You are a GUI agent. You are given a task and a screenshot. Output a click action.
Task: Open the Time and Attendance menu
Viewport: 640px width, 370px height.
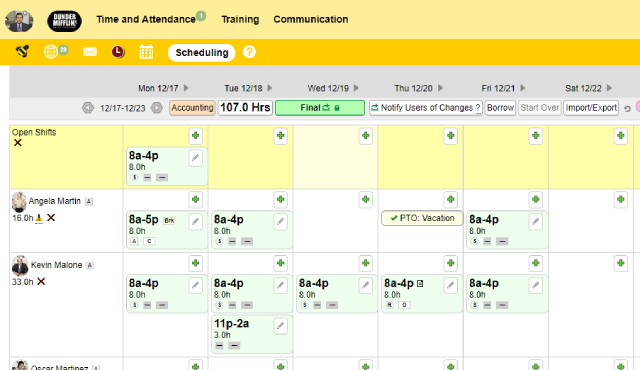[146, 19]
